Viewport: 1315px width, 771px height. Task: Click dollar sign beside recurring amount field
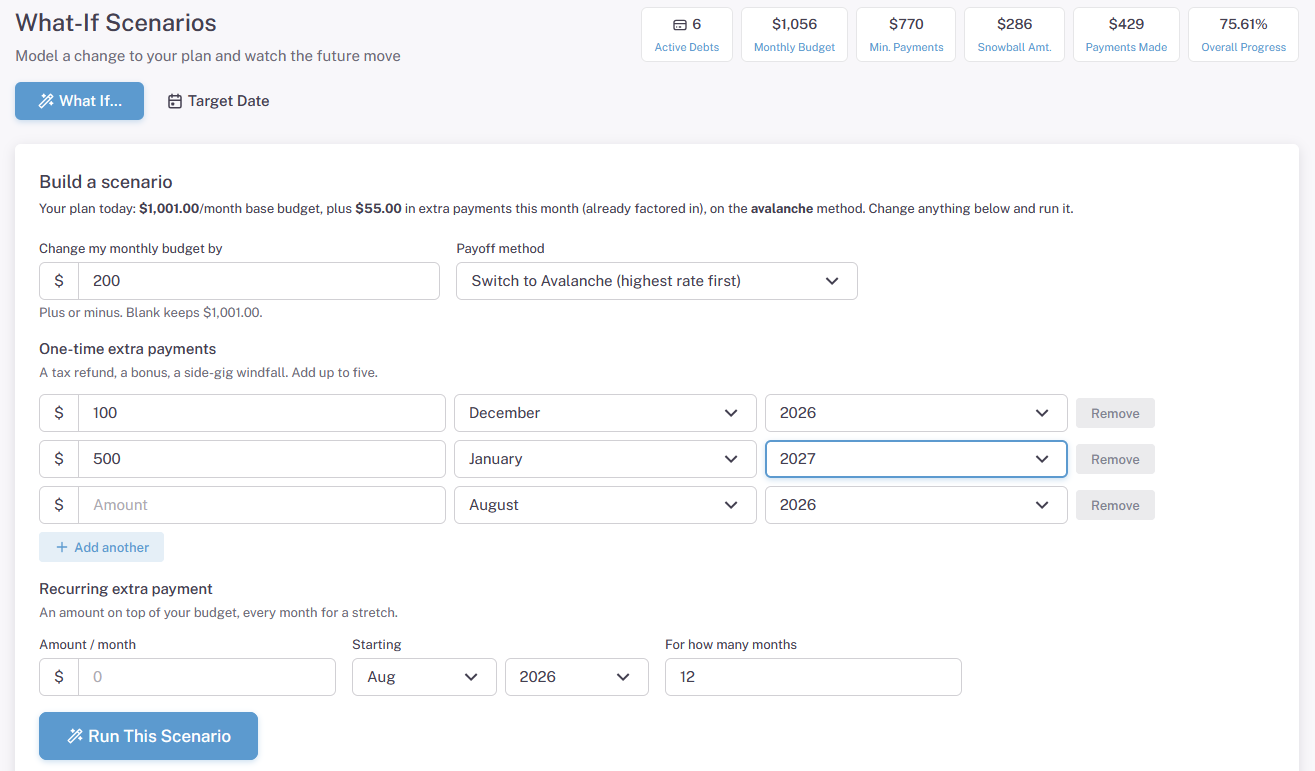[x=59, y=677]
